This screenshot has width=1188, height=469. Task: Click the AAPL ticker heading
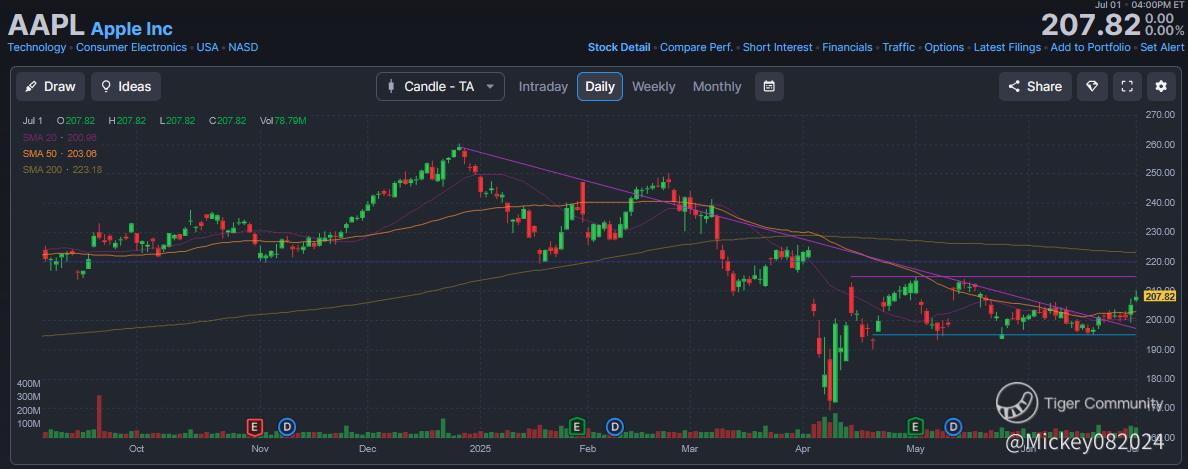(x=46, y=27)
